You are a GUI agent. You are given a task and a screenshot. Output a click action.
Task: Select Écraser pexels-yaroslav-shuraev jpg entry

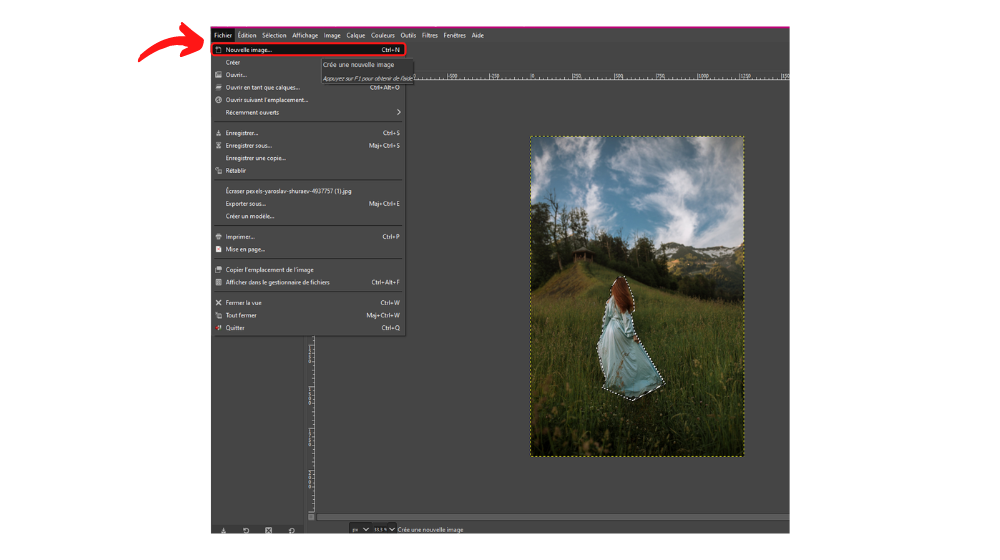[308, 191]
